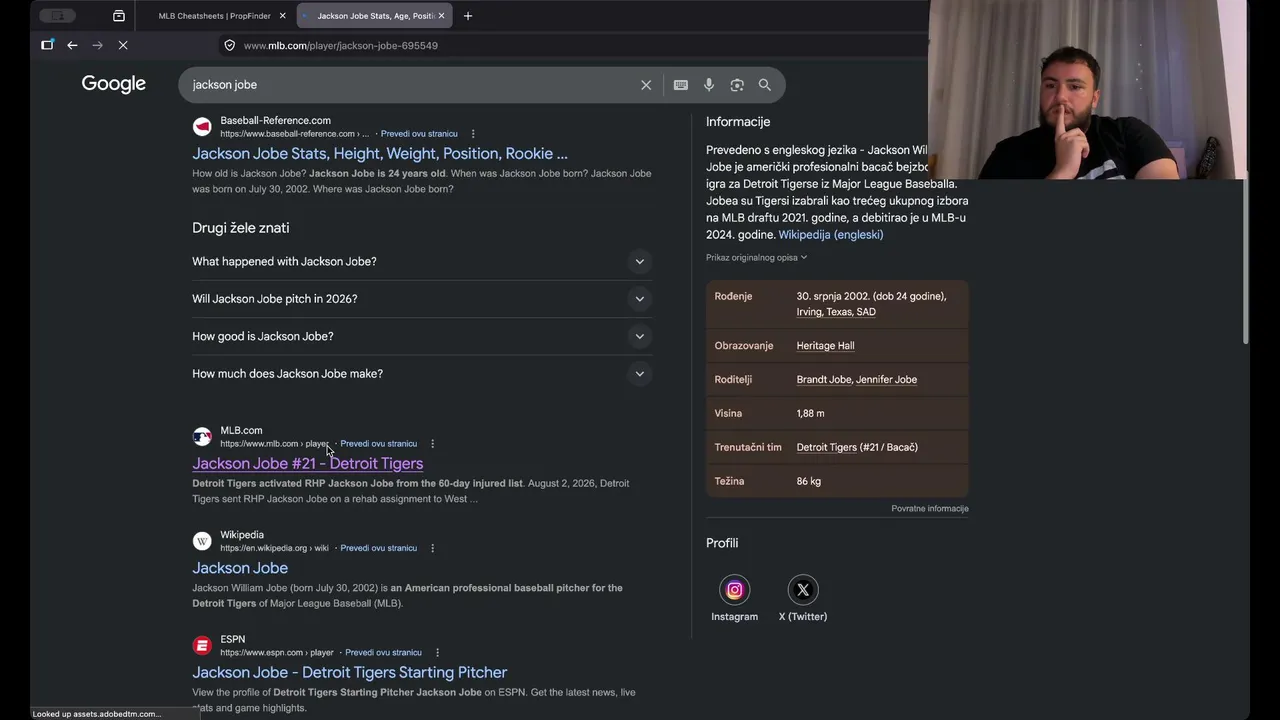
Task: Stop loading the page
Action: point(123,45)
